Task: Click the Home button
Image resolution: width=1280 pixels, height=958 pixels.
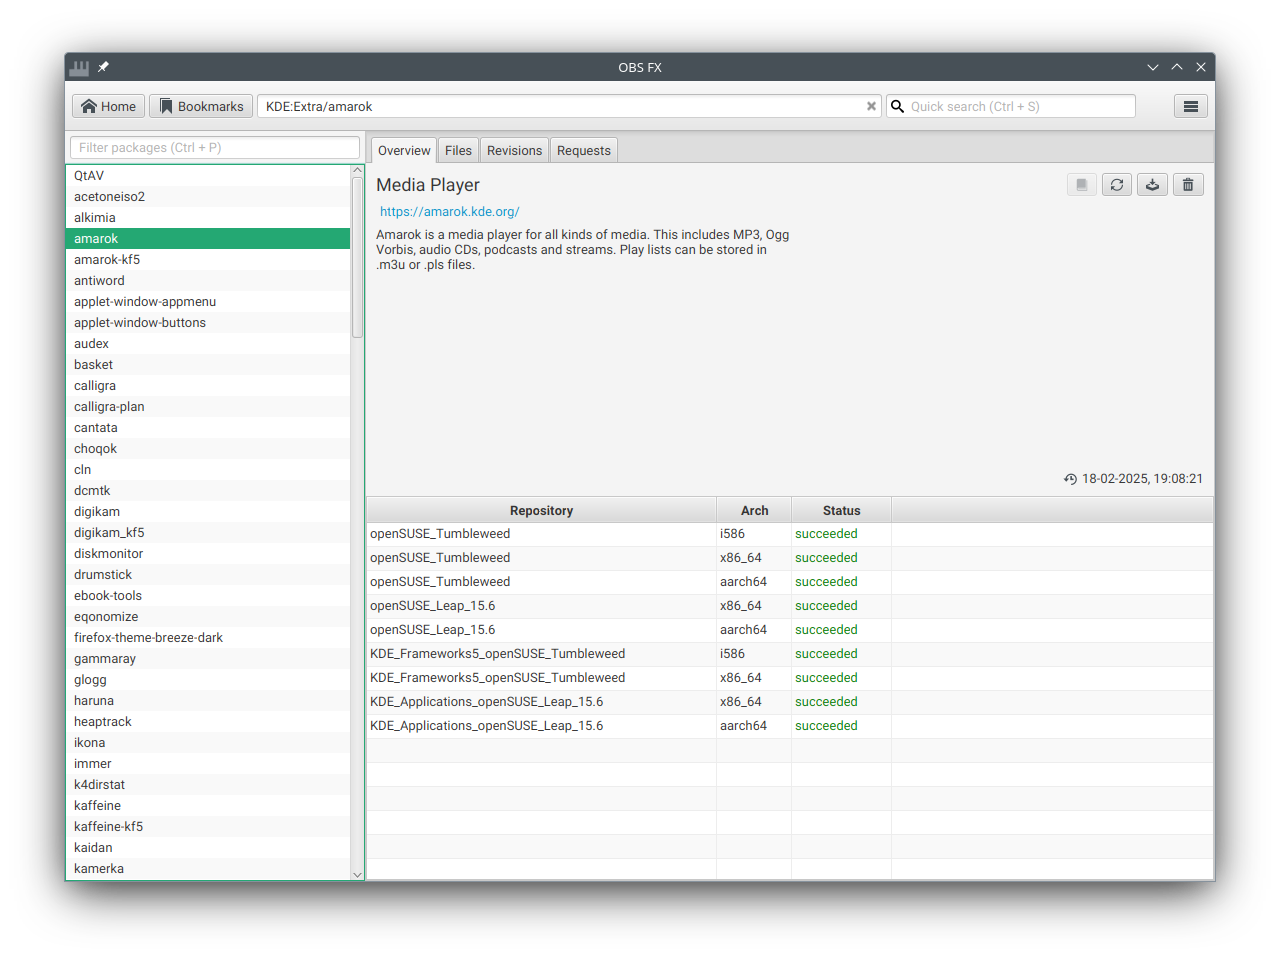Action: [109, 106]
